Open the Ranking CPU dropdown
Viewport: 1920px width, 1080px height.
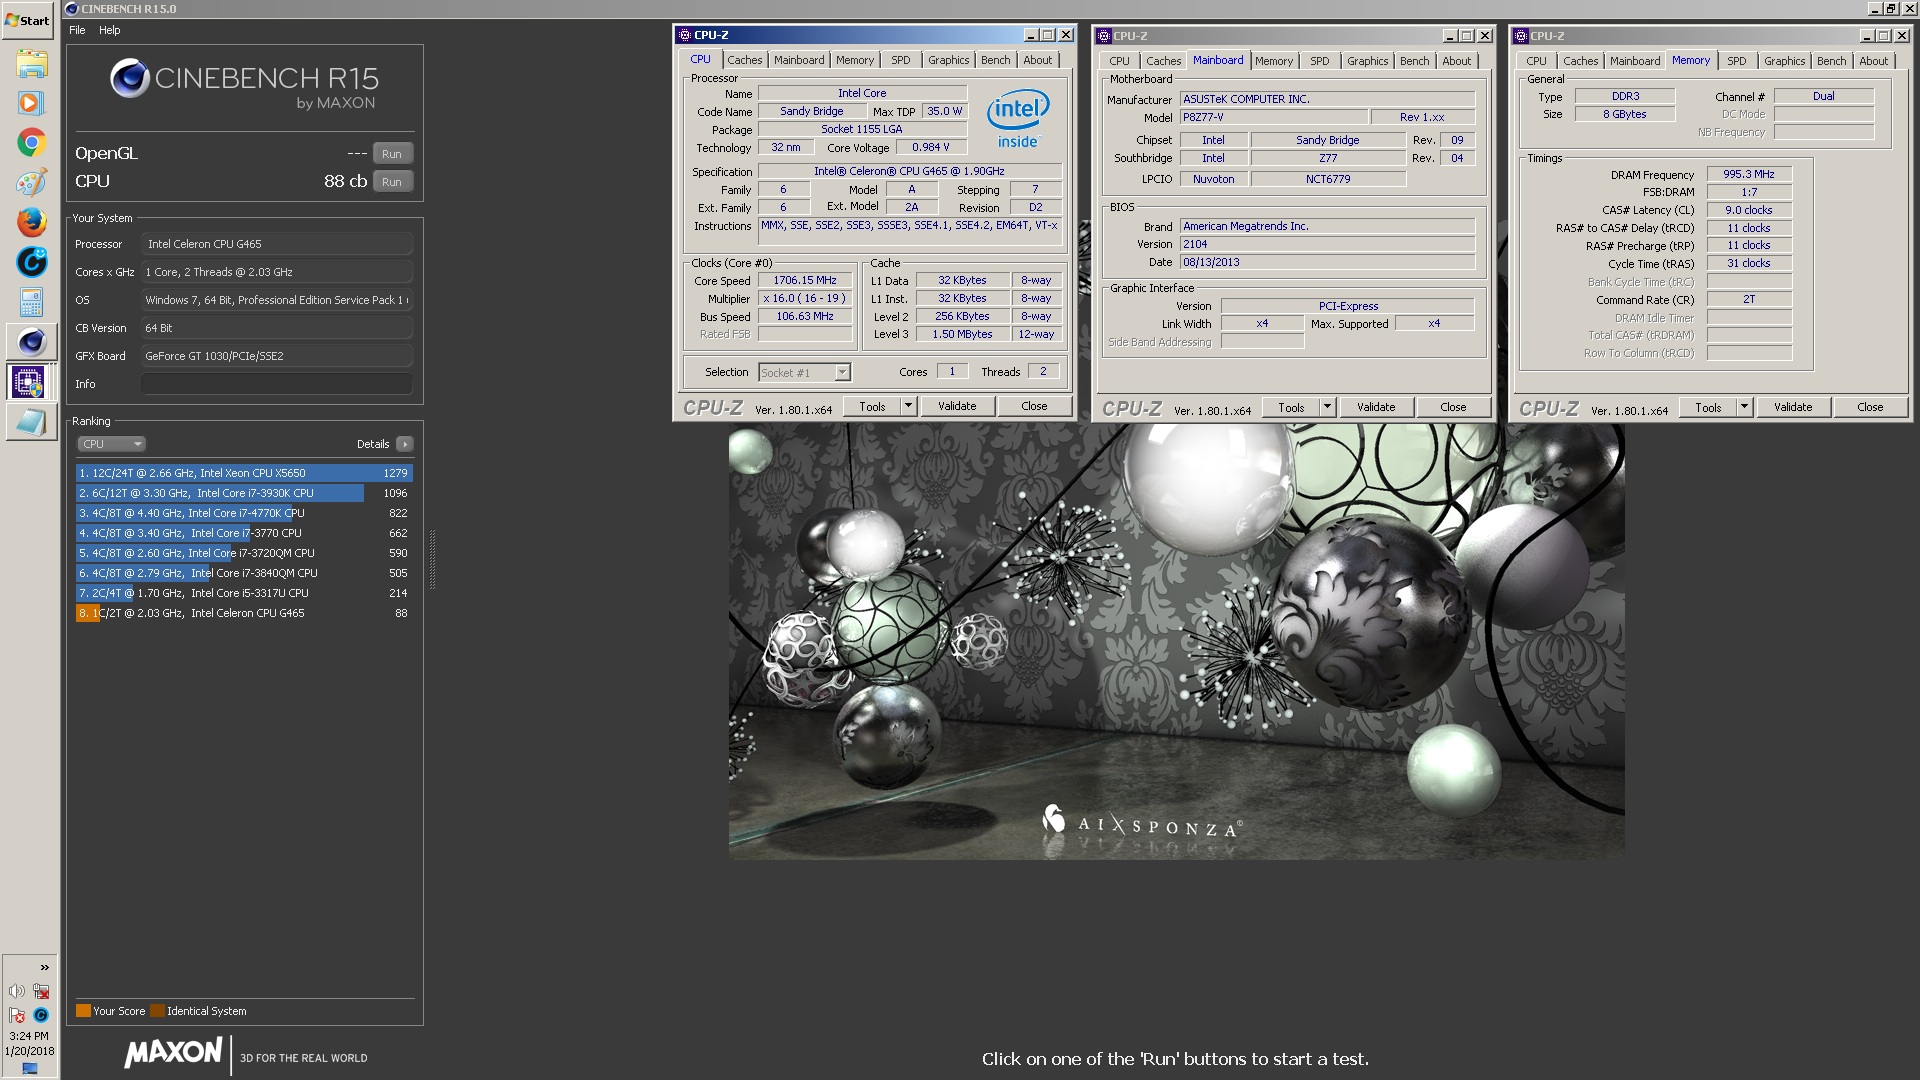tap(111, 444)
